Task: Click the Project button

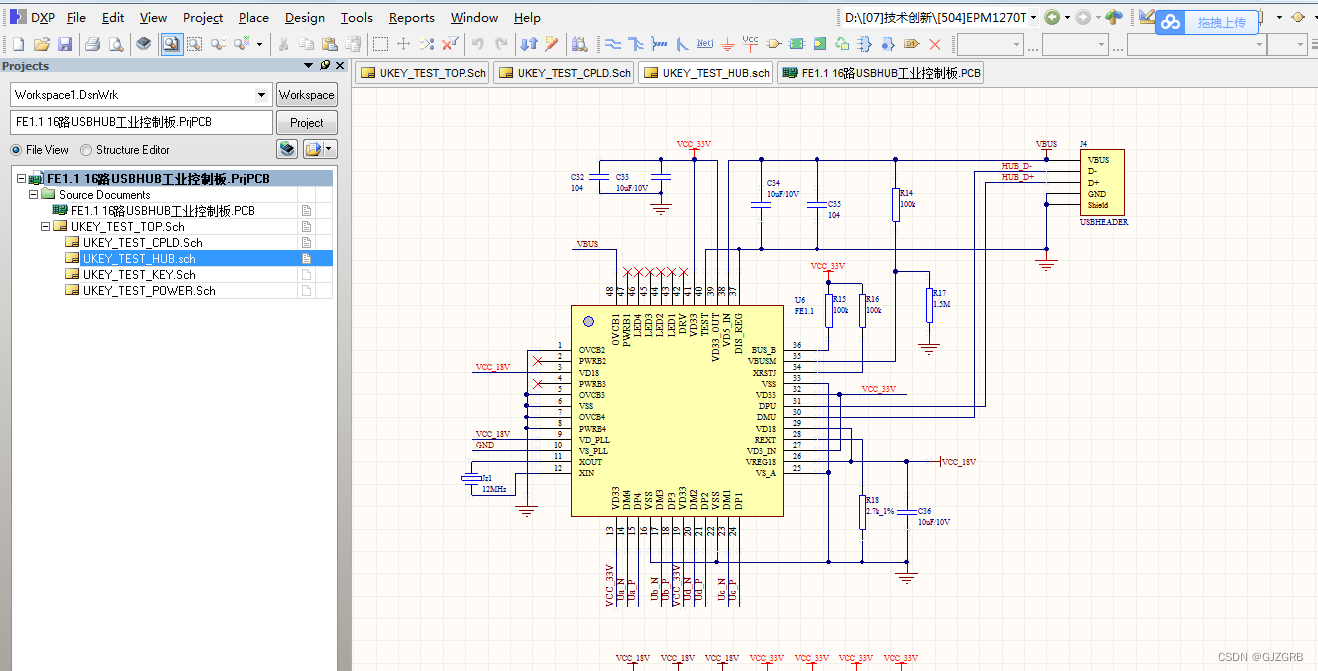Action: click(306, 122)
